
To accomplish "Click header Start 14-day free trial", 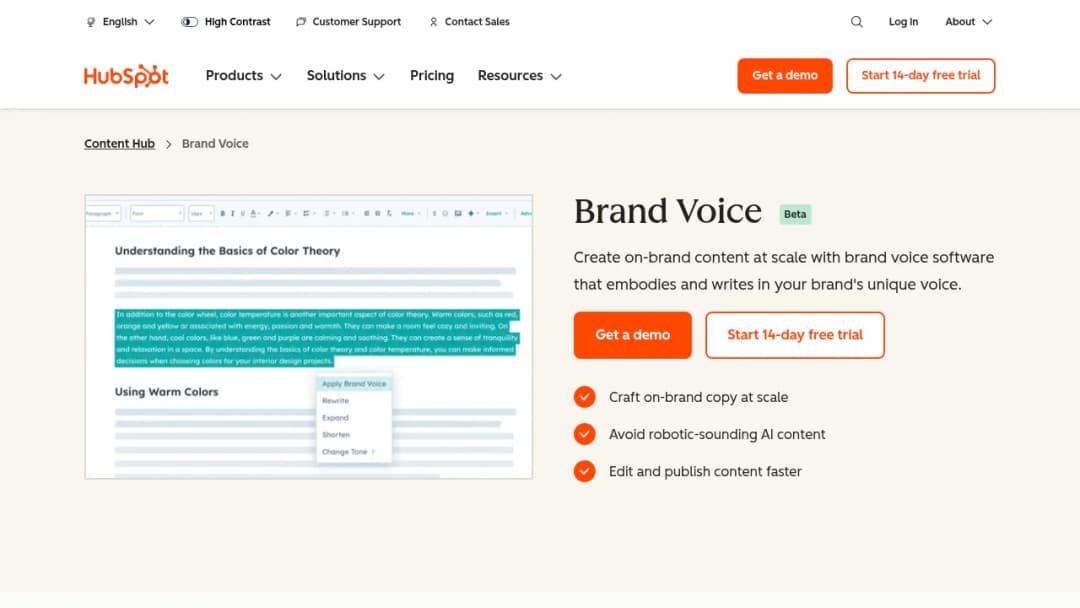I will point(920,76).
